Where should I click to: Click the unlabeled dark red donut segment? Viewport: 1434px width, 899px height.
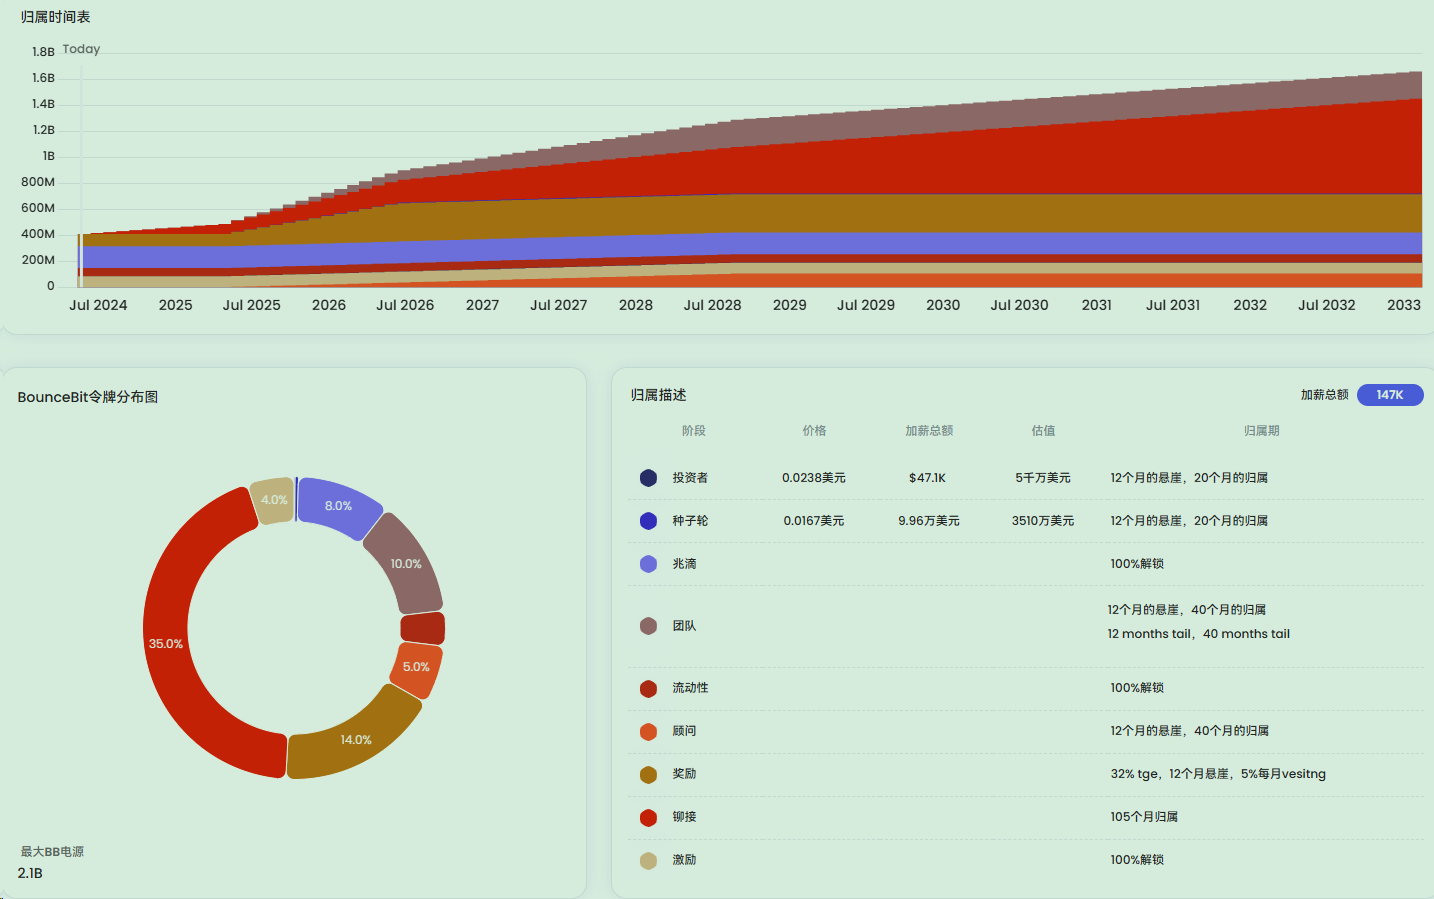(422, 628)
